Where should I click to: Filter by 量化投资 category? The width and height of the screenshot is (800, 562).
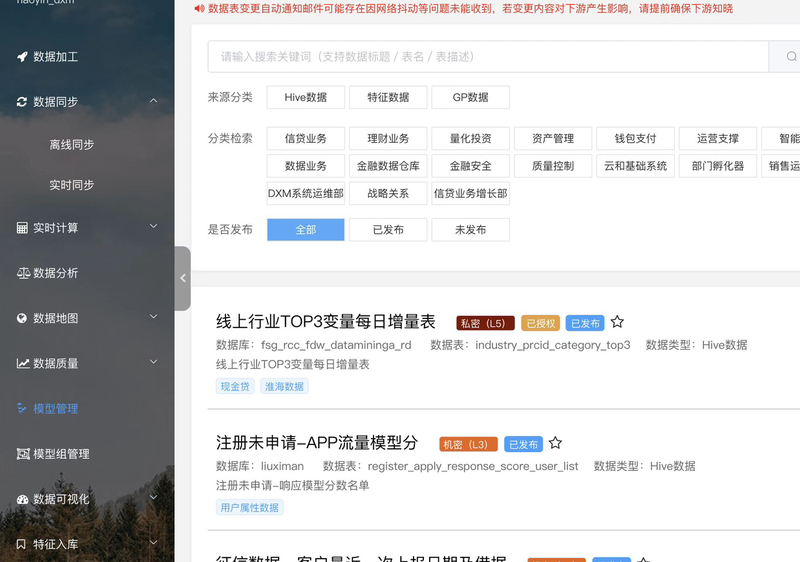470,138
